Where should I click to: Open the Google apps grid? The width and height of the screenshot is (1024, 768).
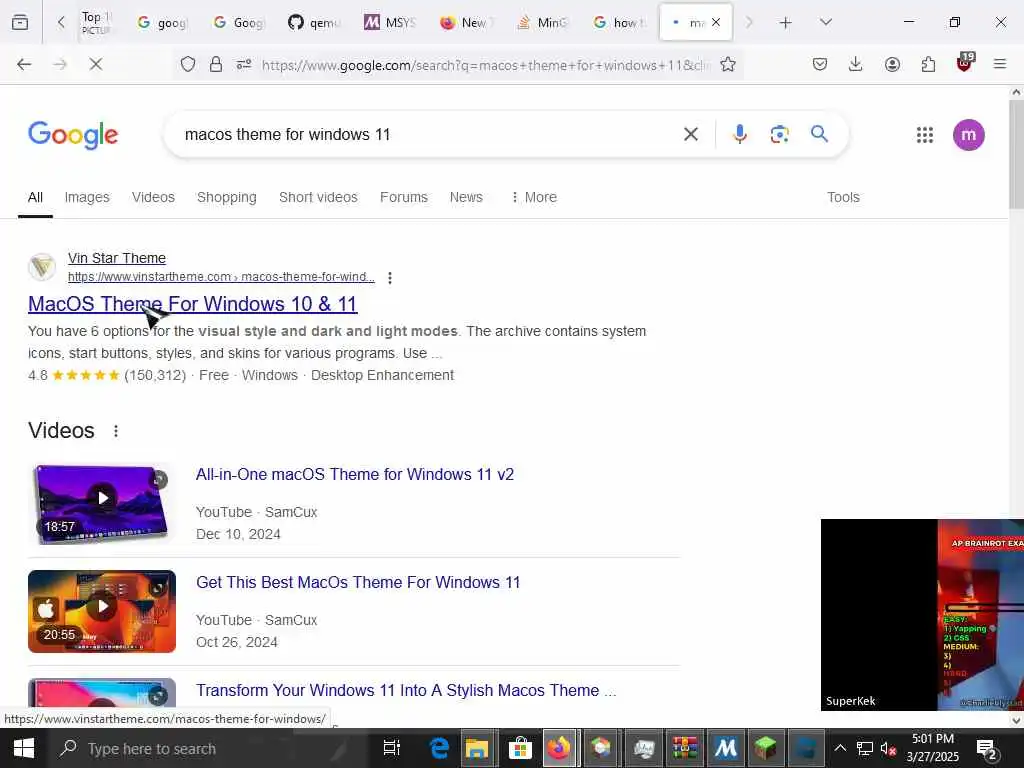click(924, 135)
